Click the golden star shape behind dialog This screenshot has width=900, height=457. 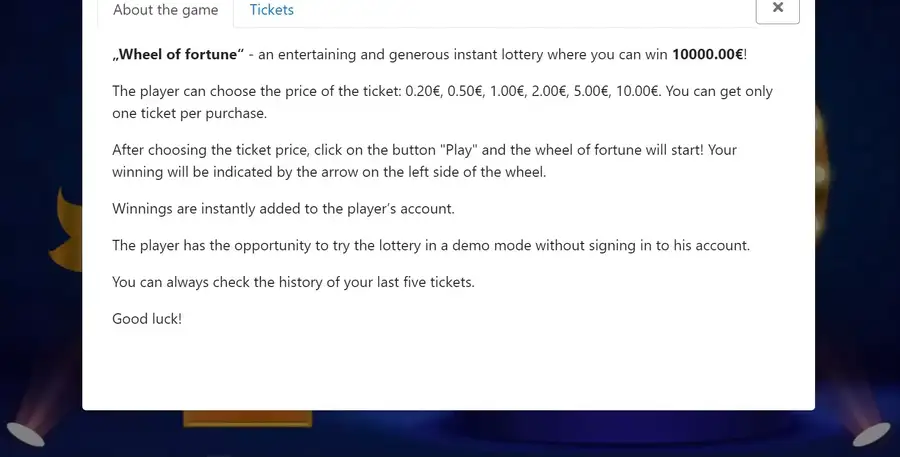(x=68, y=231)
